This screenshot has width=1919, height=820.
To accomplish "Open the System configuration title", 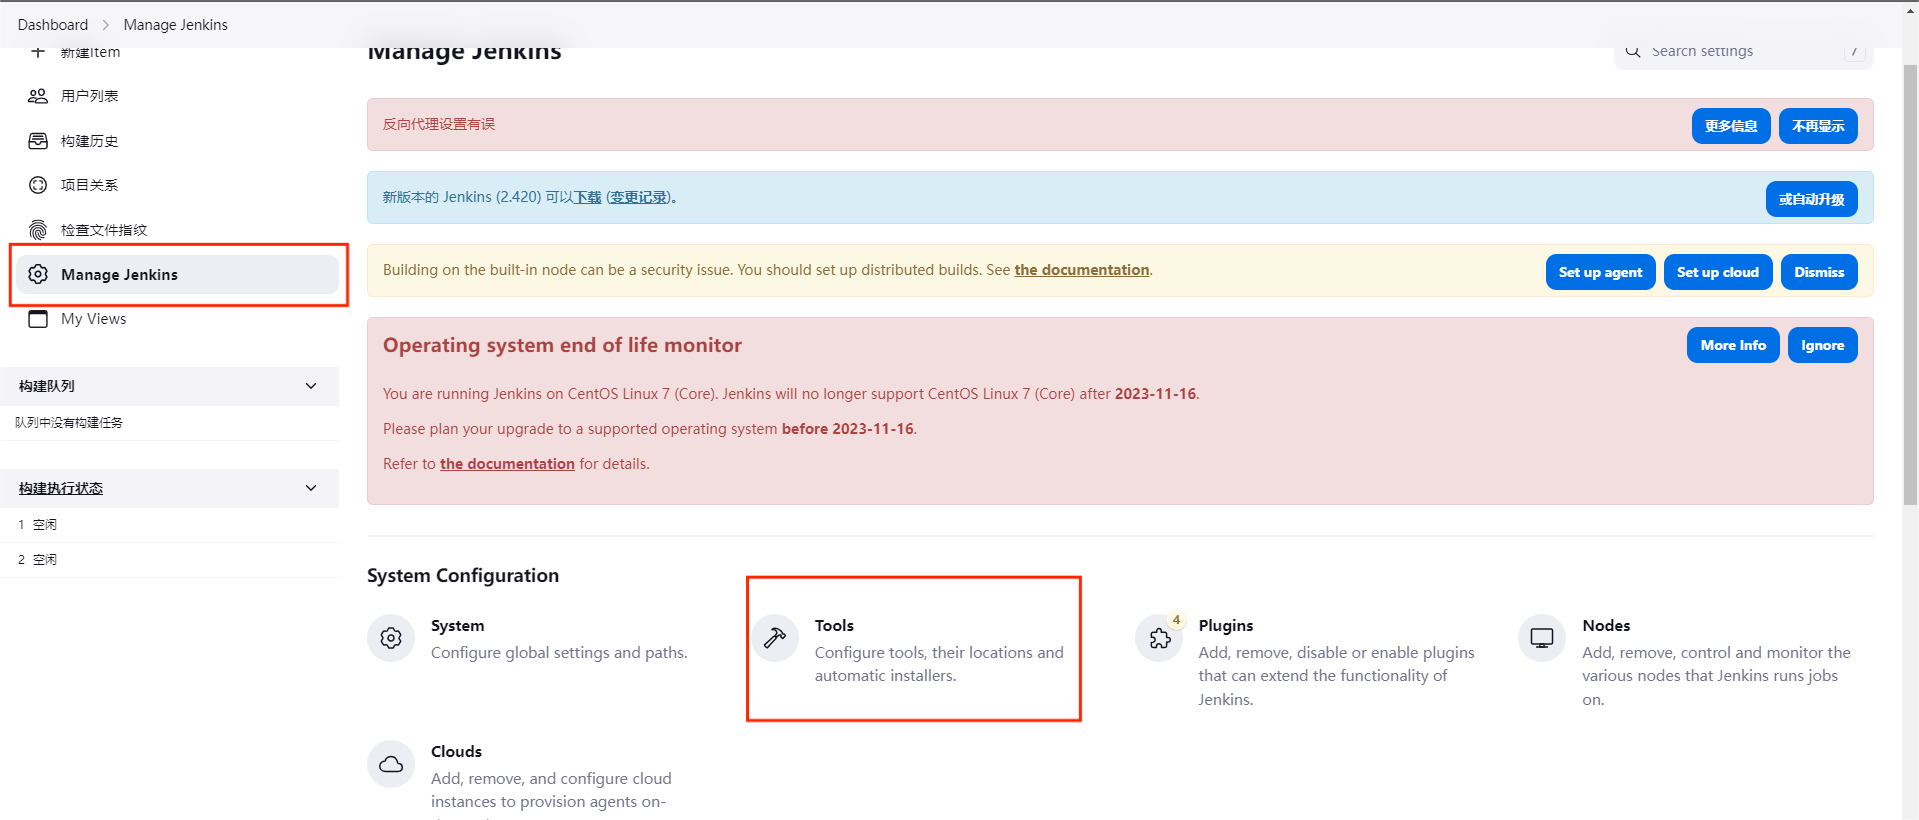I will [457, 625].
